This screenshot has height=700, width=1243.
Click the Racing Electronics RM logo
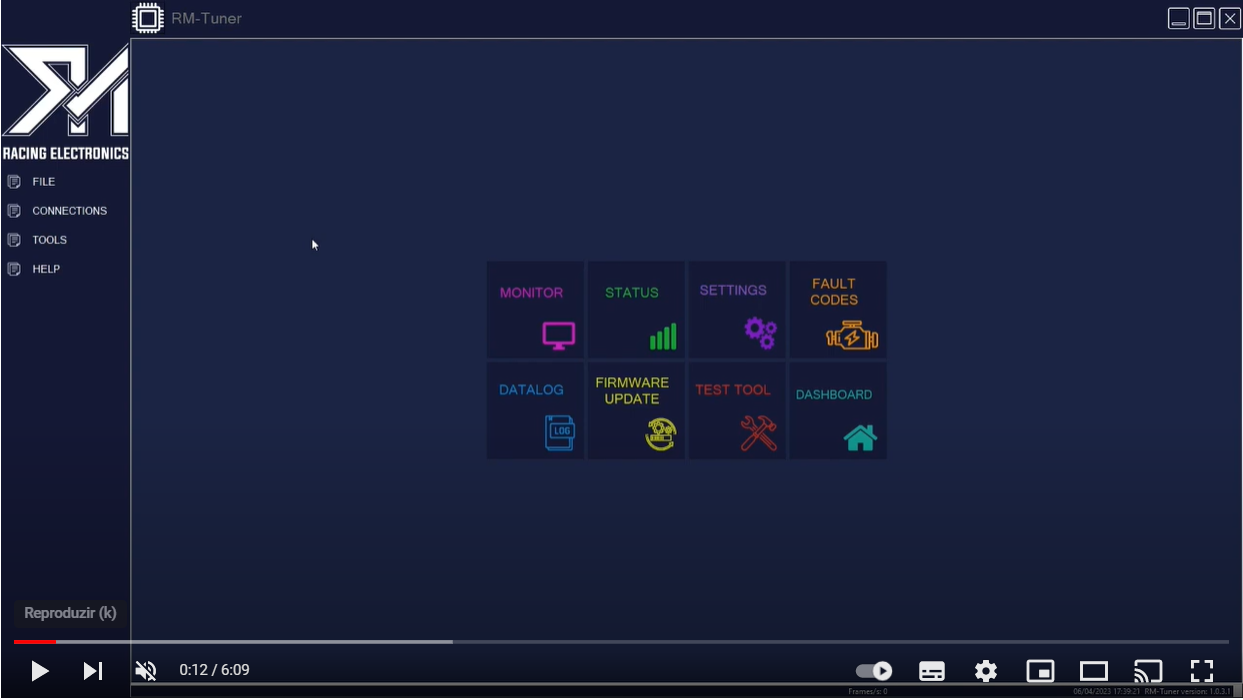point(65,95)
